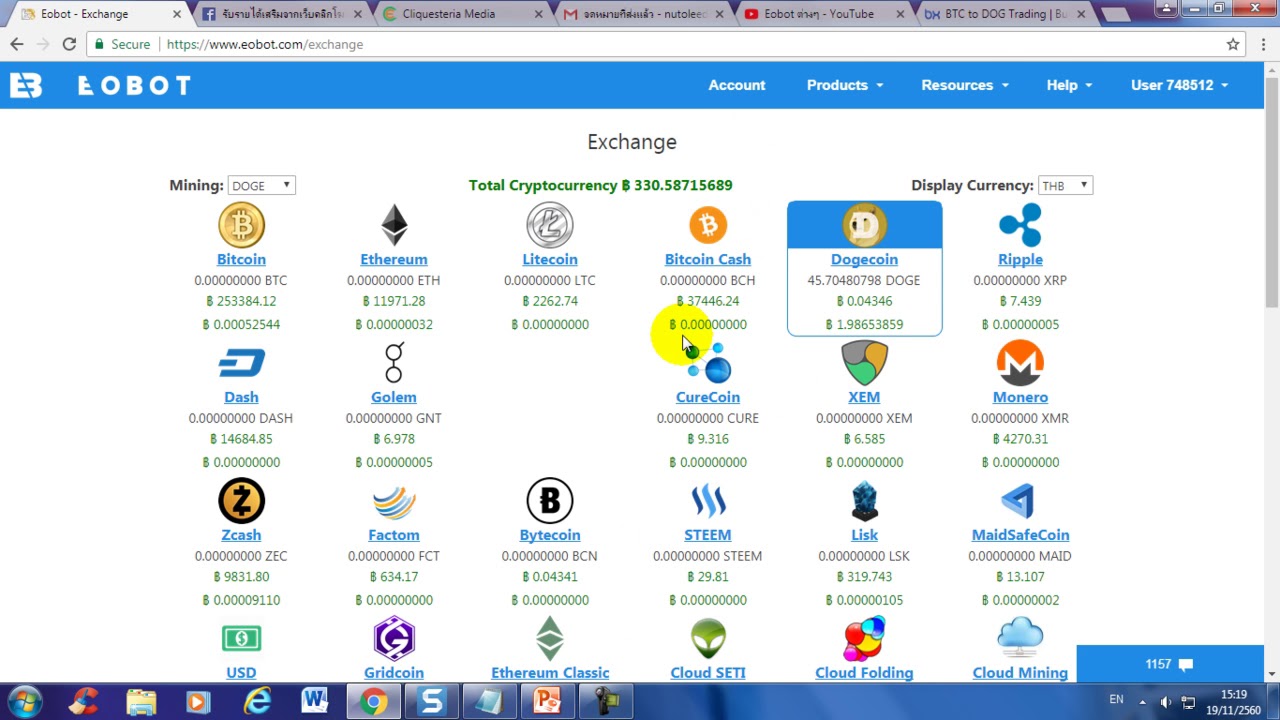
Task: Click the XEM shield icon
Action: (x=864, y=363)
